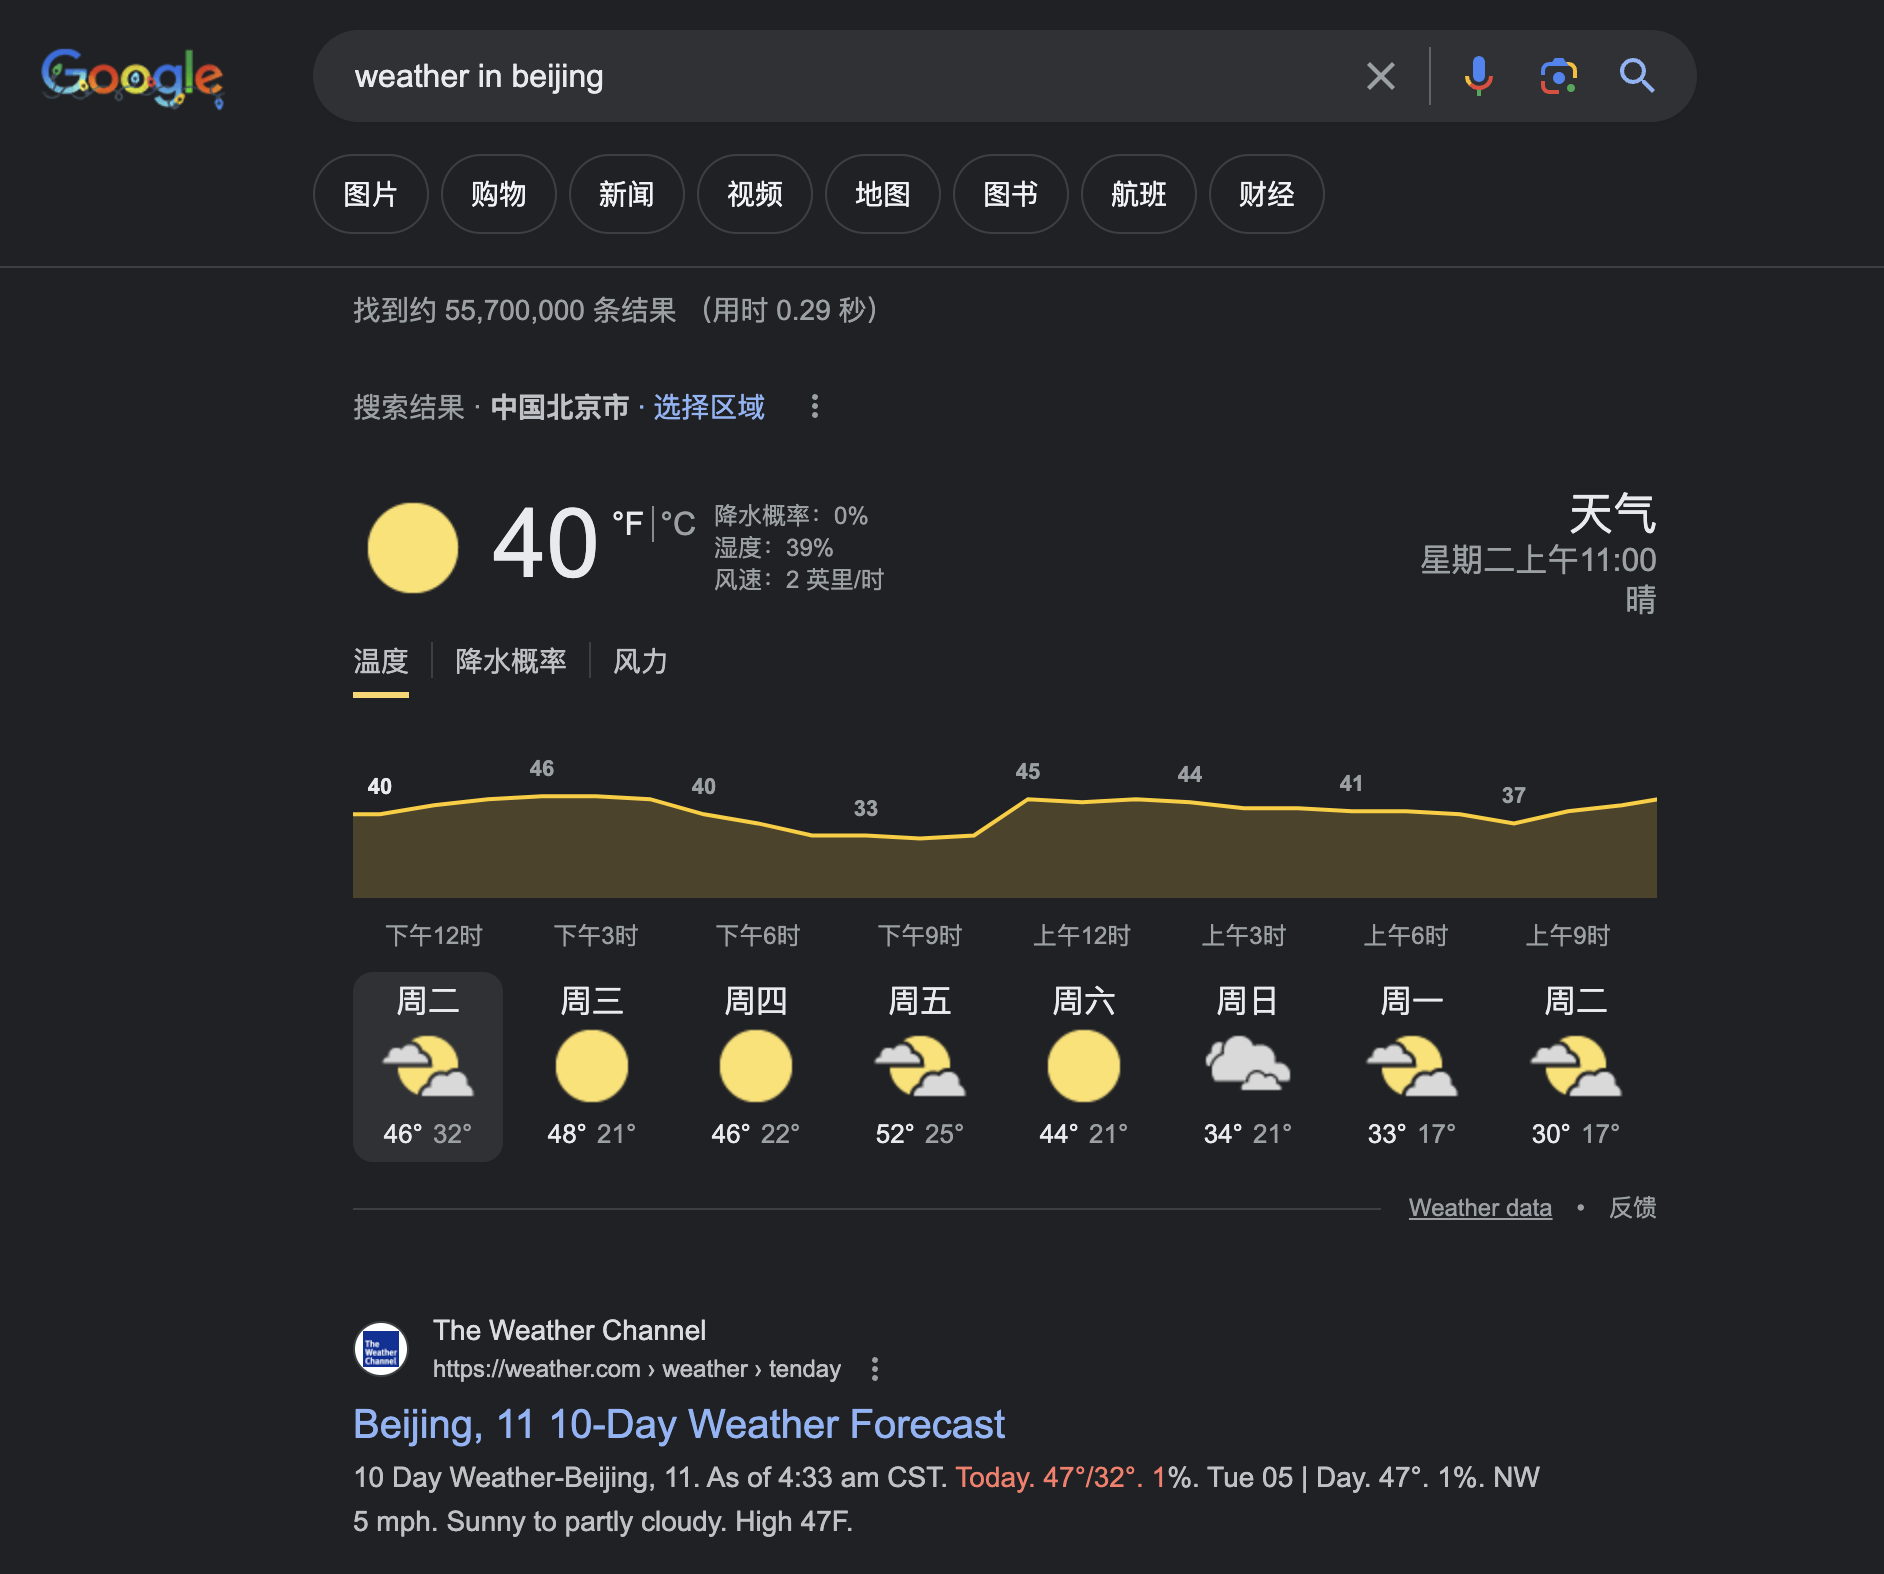The width and height of the screenshot is (1884, 1574).
Task: Filter results by 新闻
Action: (626, 194)
